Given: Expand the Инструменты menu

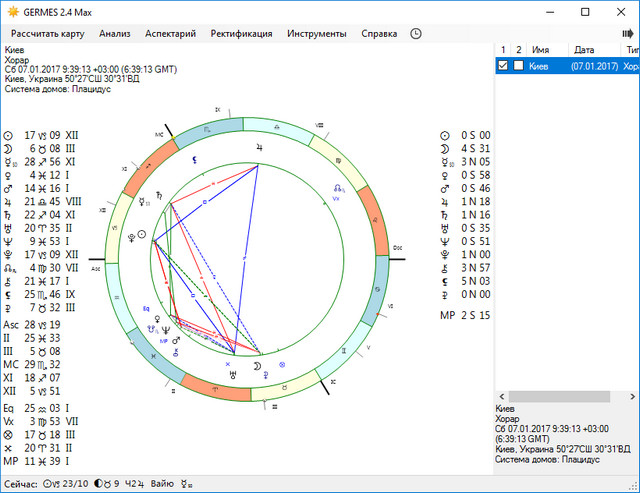Looking at the screenshot, I should (x=317, y=33).
